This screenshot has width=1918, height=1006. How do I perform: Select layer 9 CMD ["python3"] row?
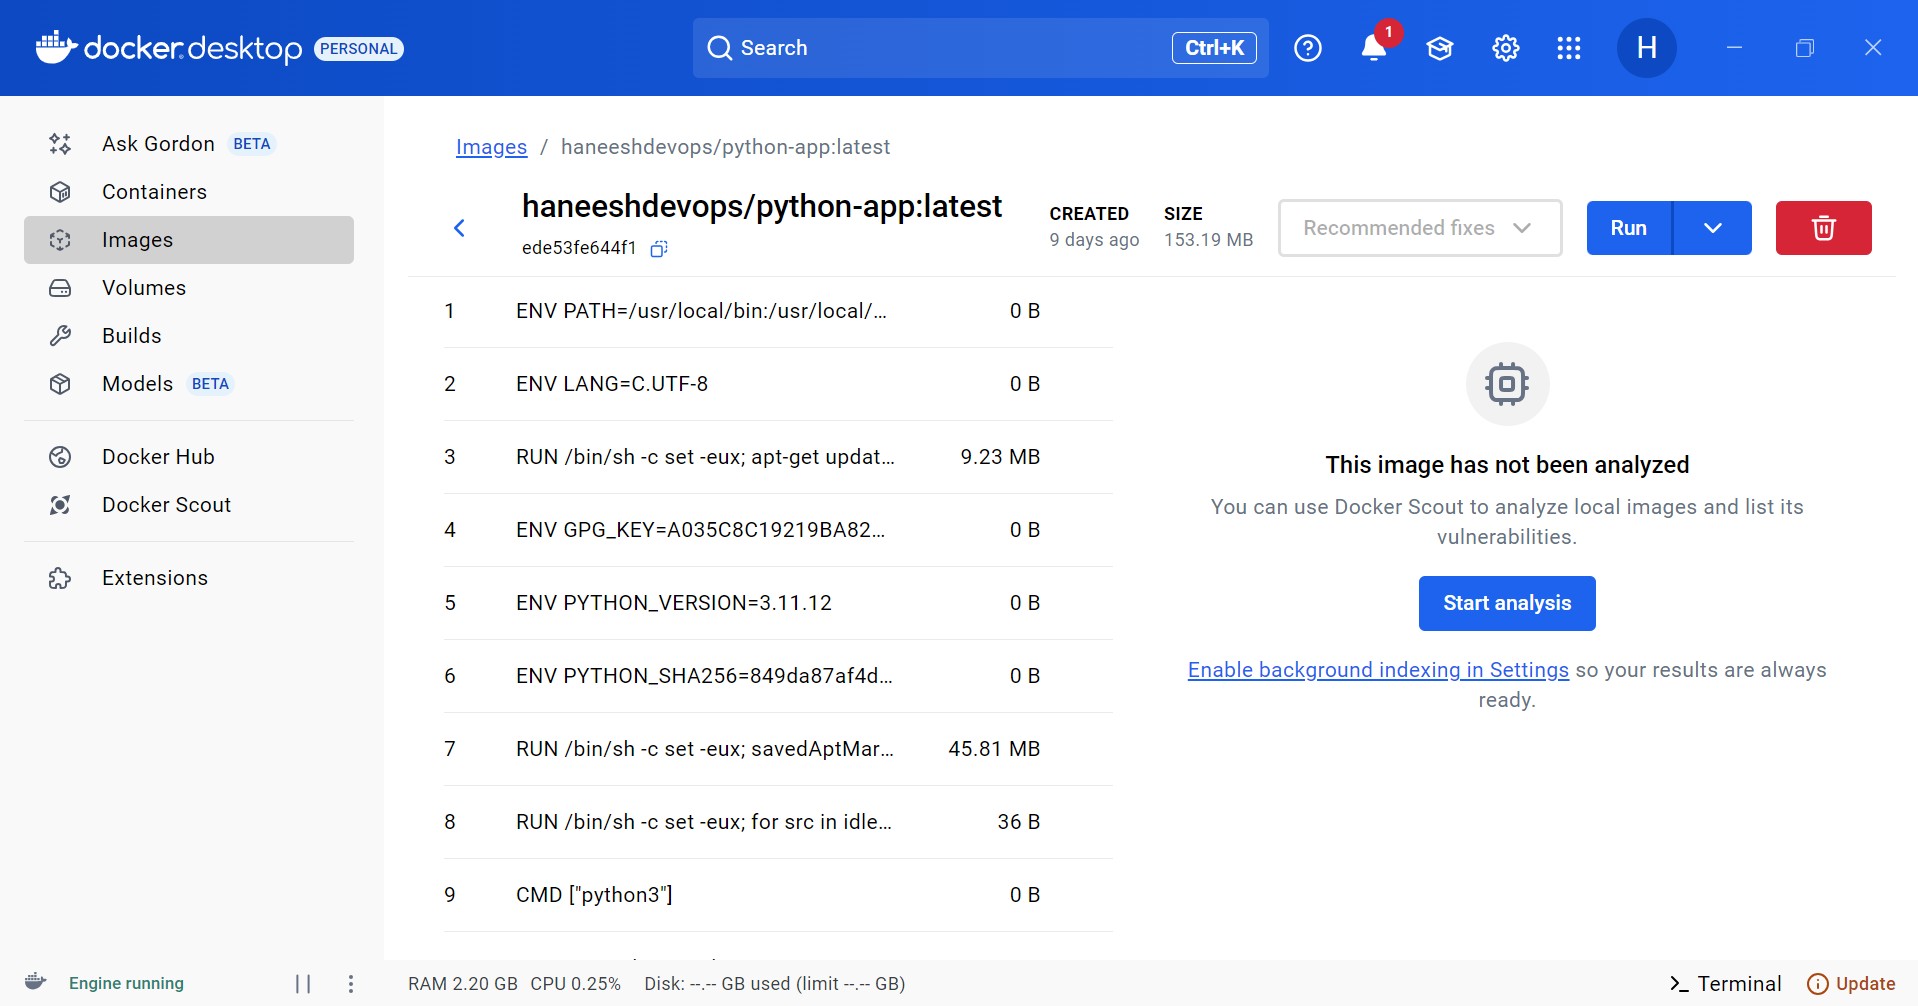(x=778, y=895)
